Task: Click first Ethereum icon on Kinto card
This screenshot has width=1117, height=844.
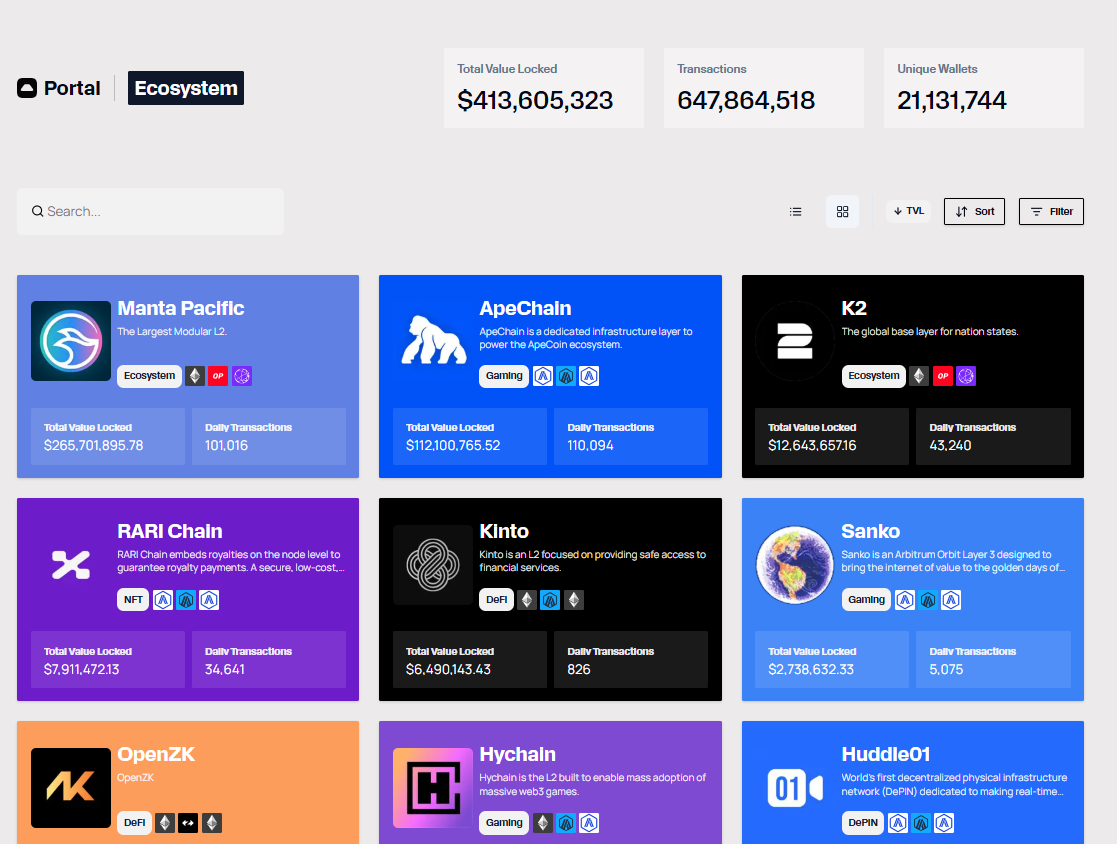Action: (527, 600)
